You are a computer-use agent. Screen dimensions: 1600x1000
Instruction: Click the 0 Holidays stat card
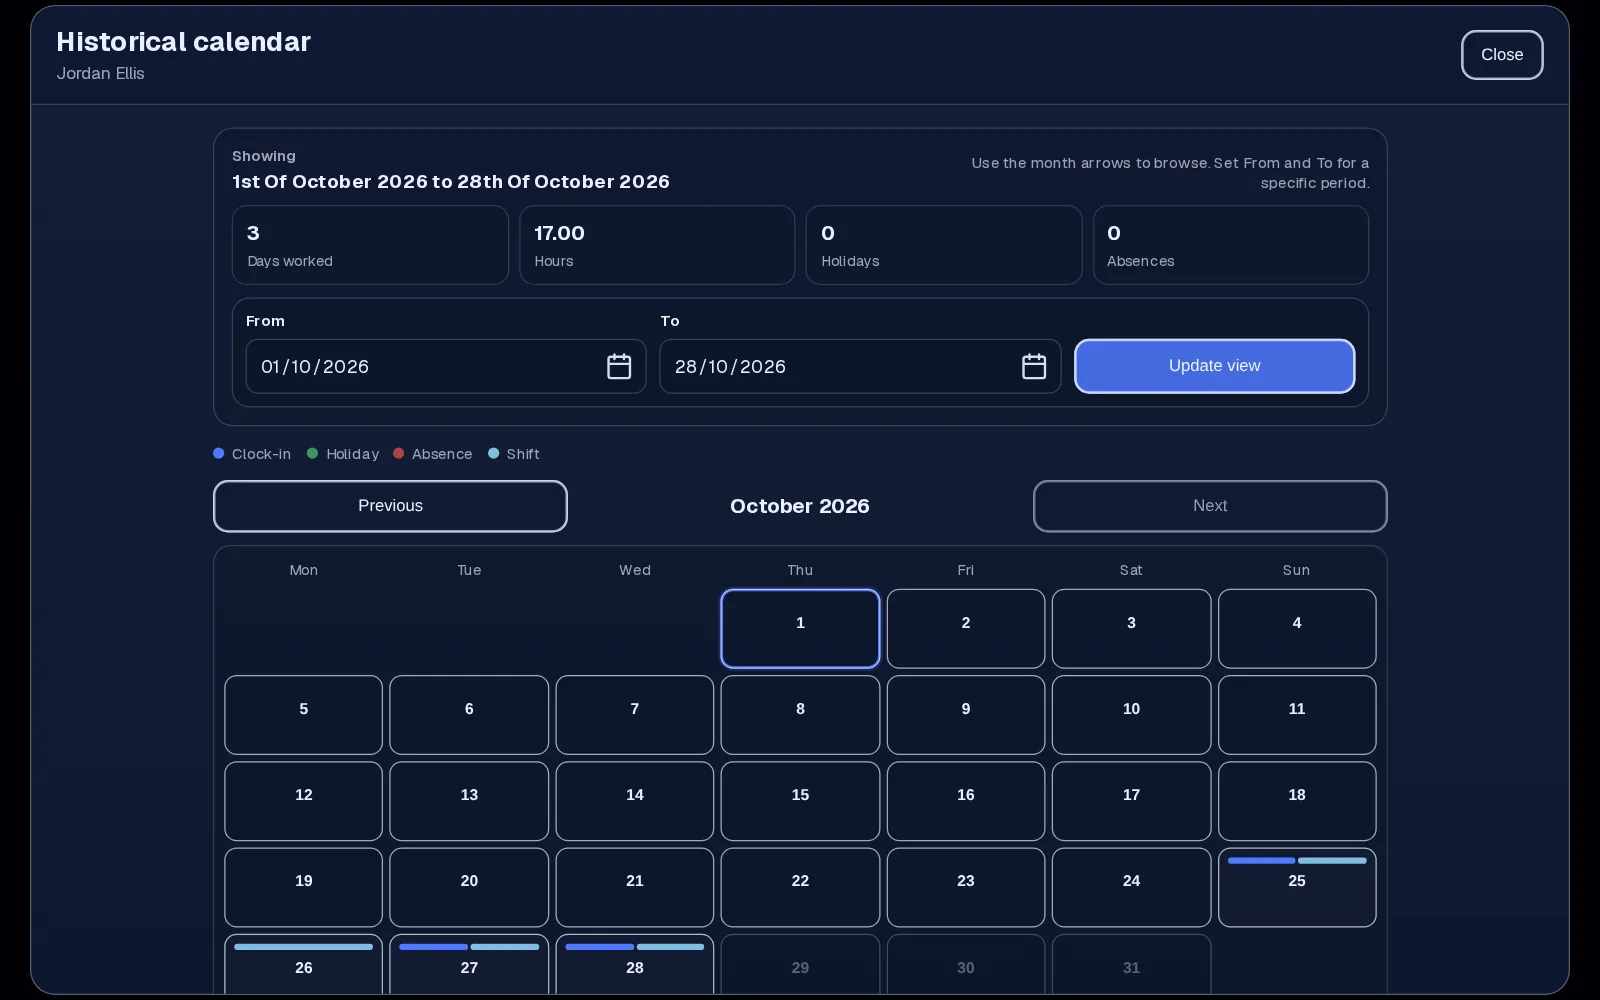click(944, 245)
